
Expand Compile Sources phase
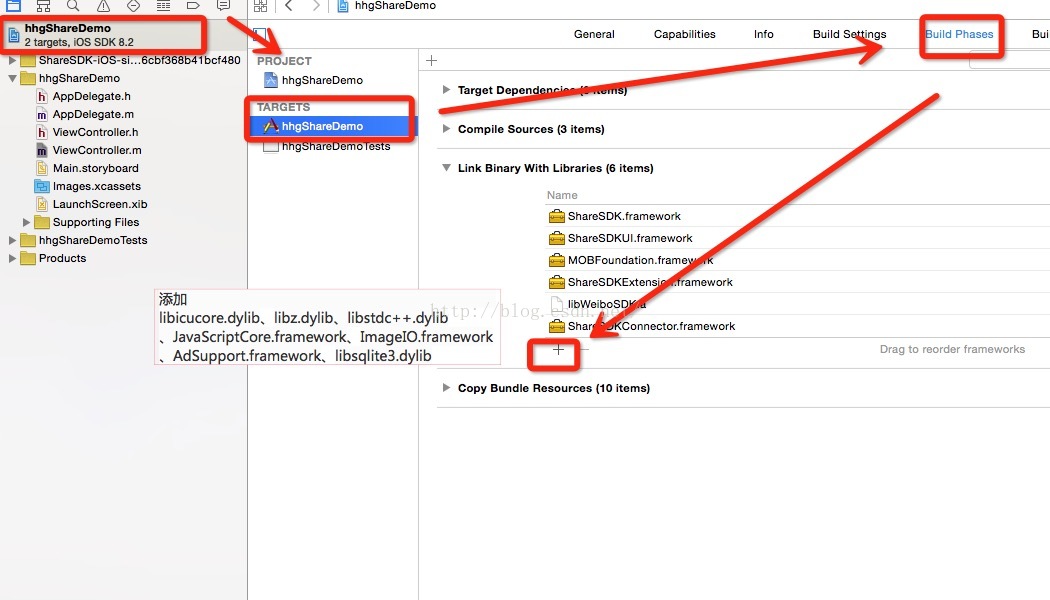pyautogui.click(x=446, y=129)
